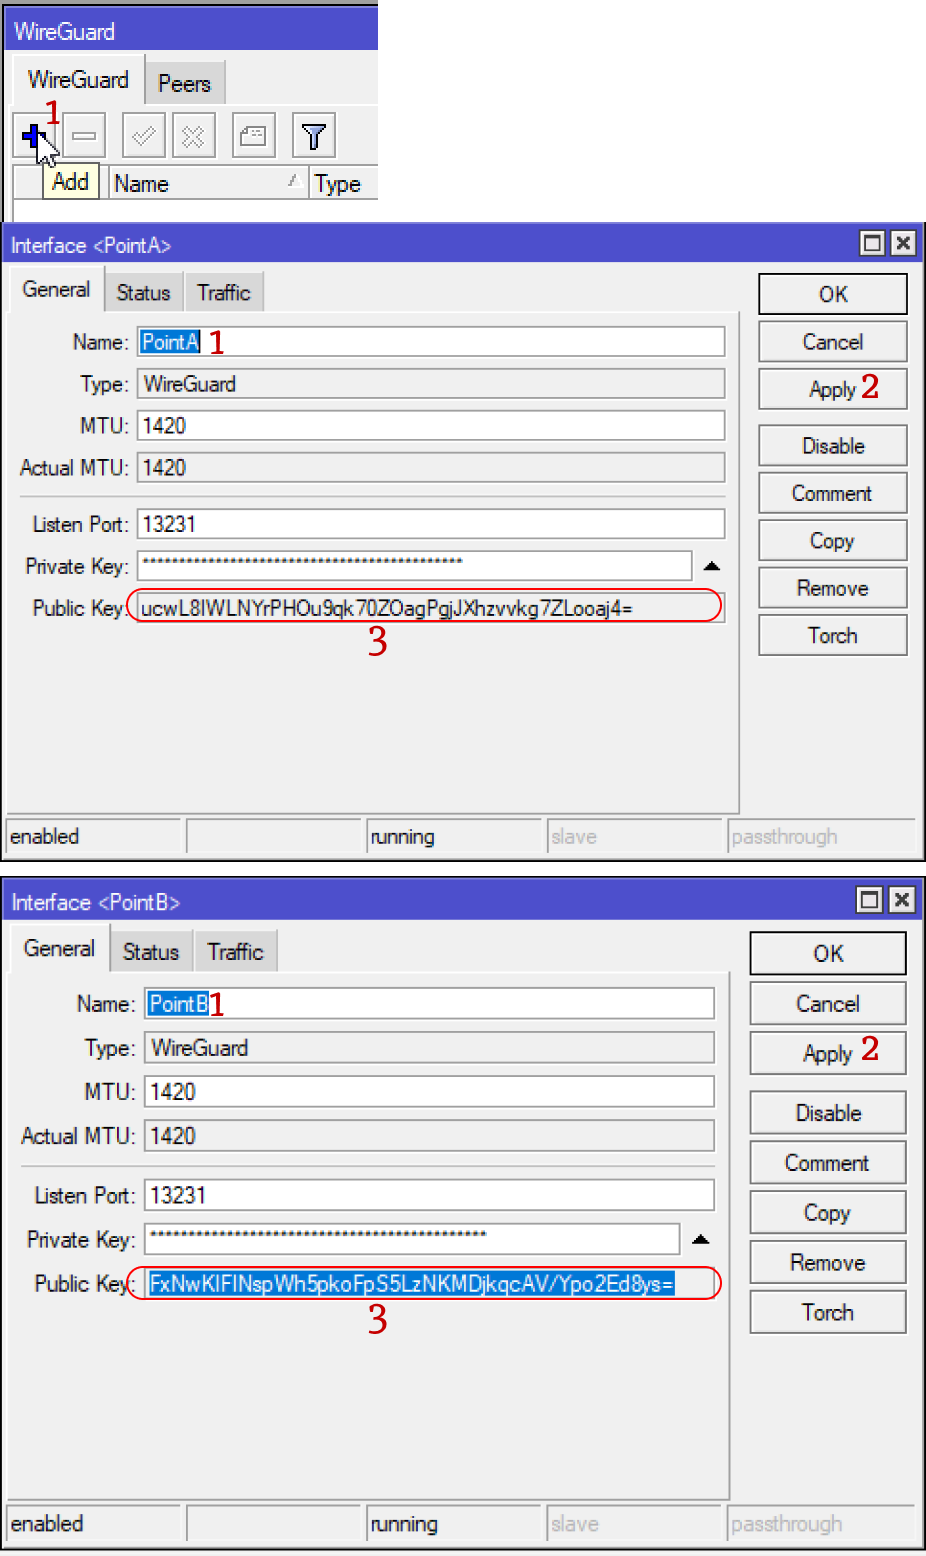Click Copy in the PointA window

[x=833, y=540]
